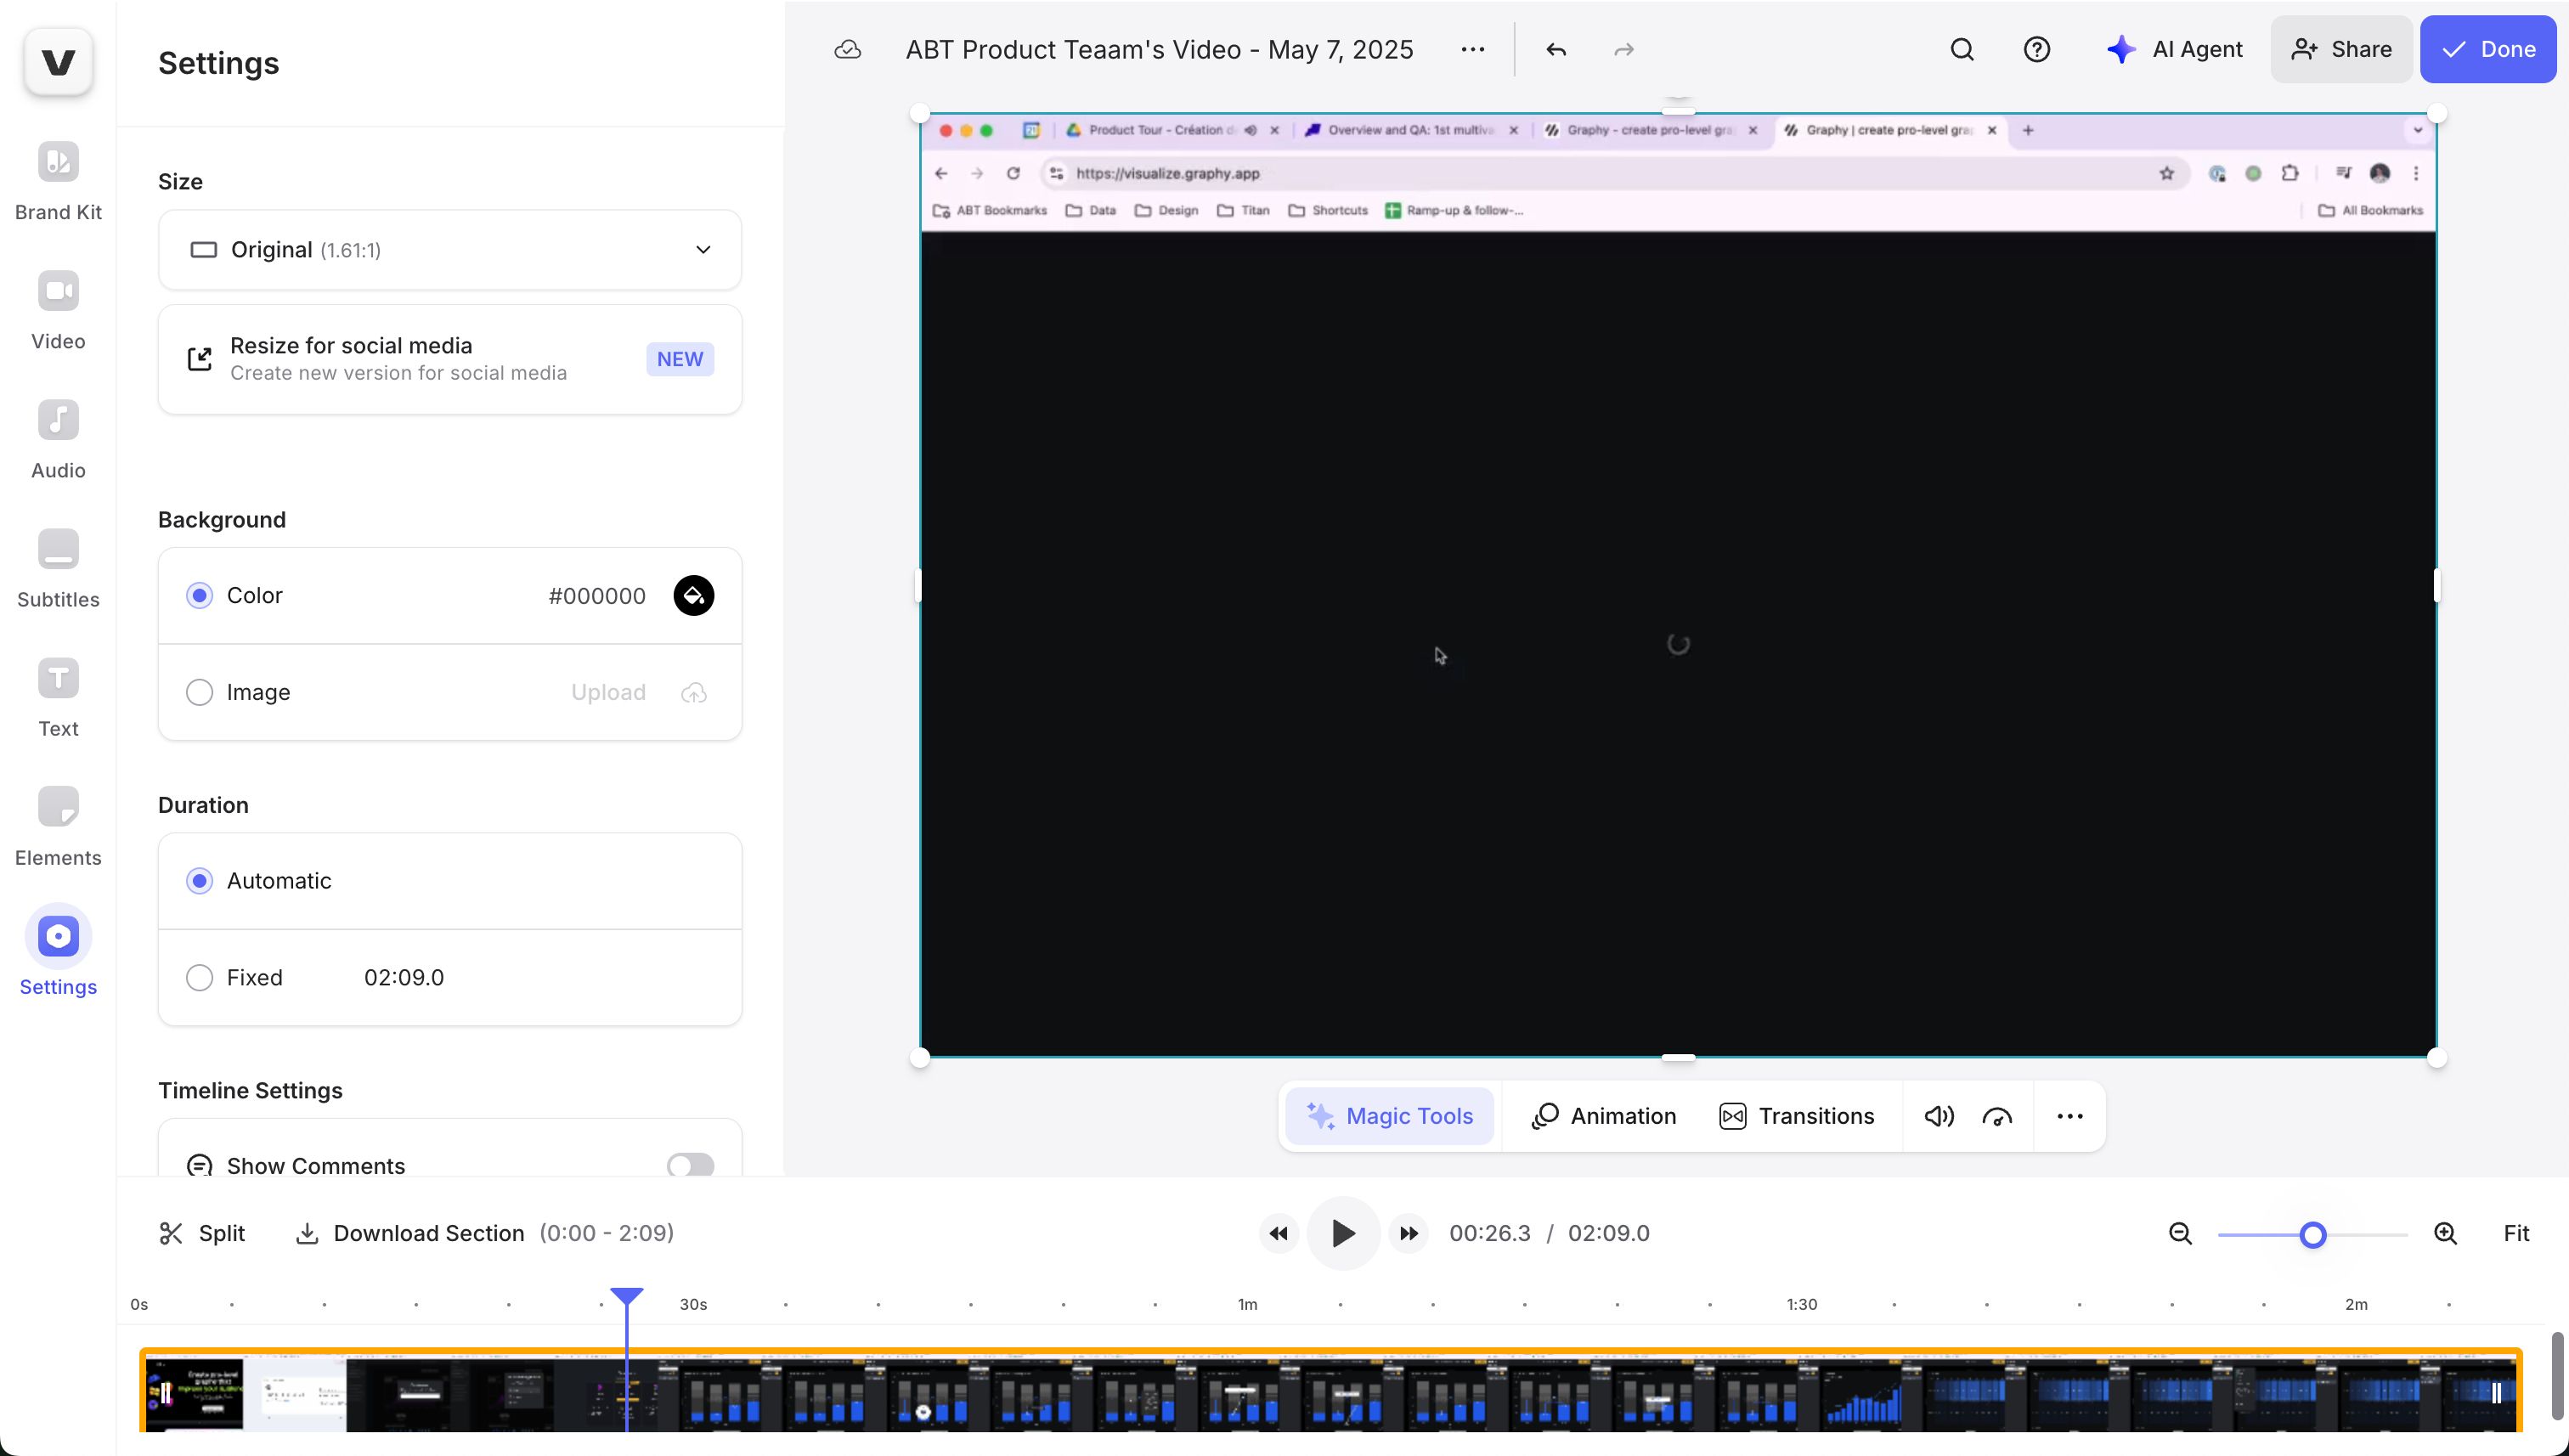The image size is (2569, 1456).
Task: Click the help question mark icon
Action: click(x=2036, y=50)
